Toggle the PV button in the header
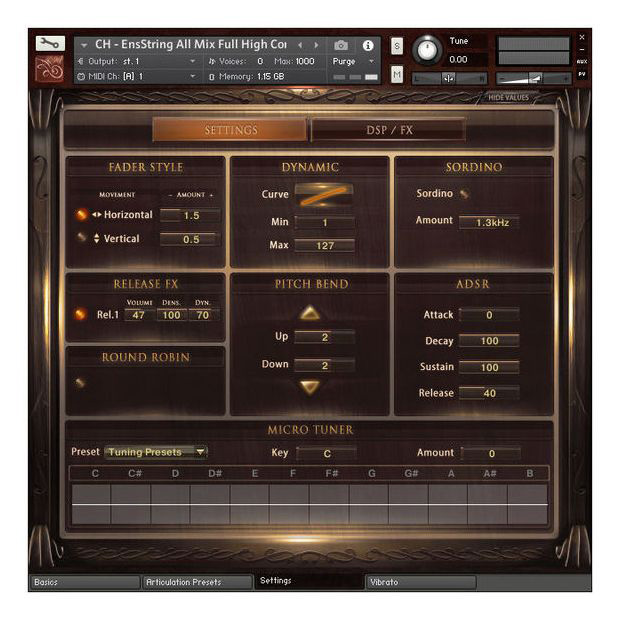The height and width of the screenshot is (620, 620). (x=582, y=74)
